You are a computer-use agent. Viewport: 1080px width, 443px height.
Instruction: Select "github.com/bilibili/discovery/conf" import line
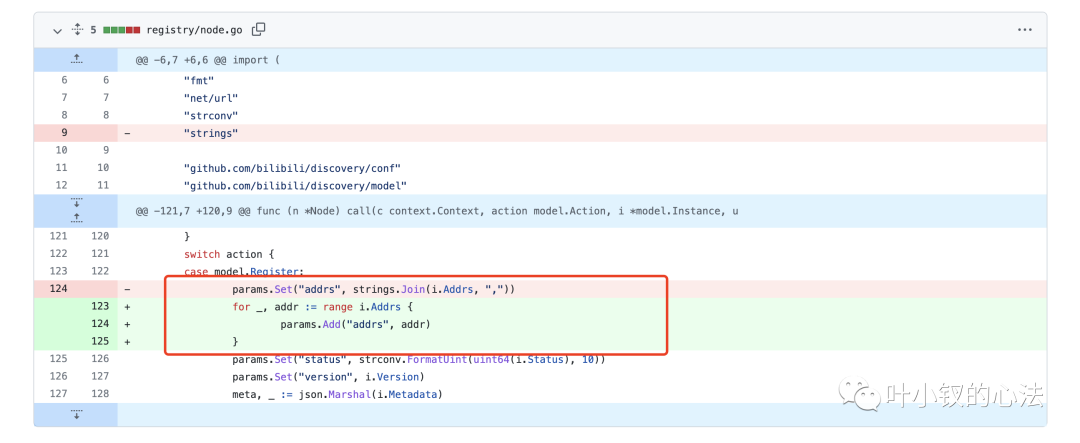tap(293, 168)
